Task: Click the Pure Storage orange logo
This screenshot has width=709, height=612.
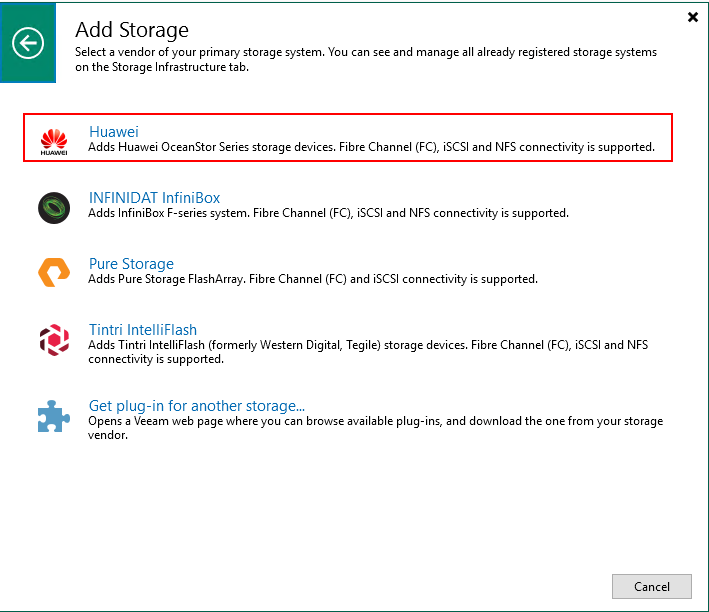Action: [x=54, y=272]
